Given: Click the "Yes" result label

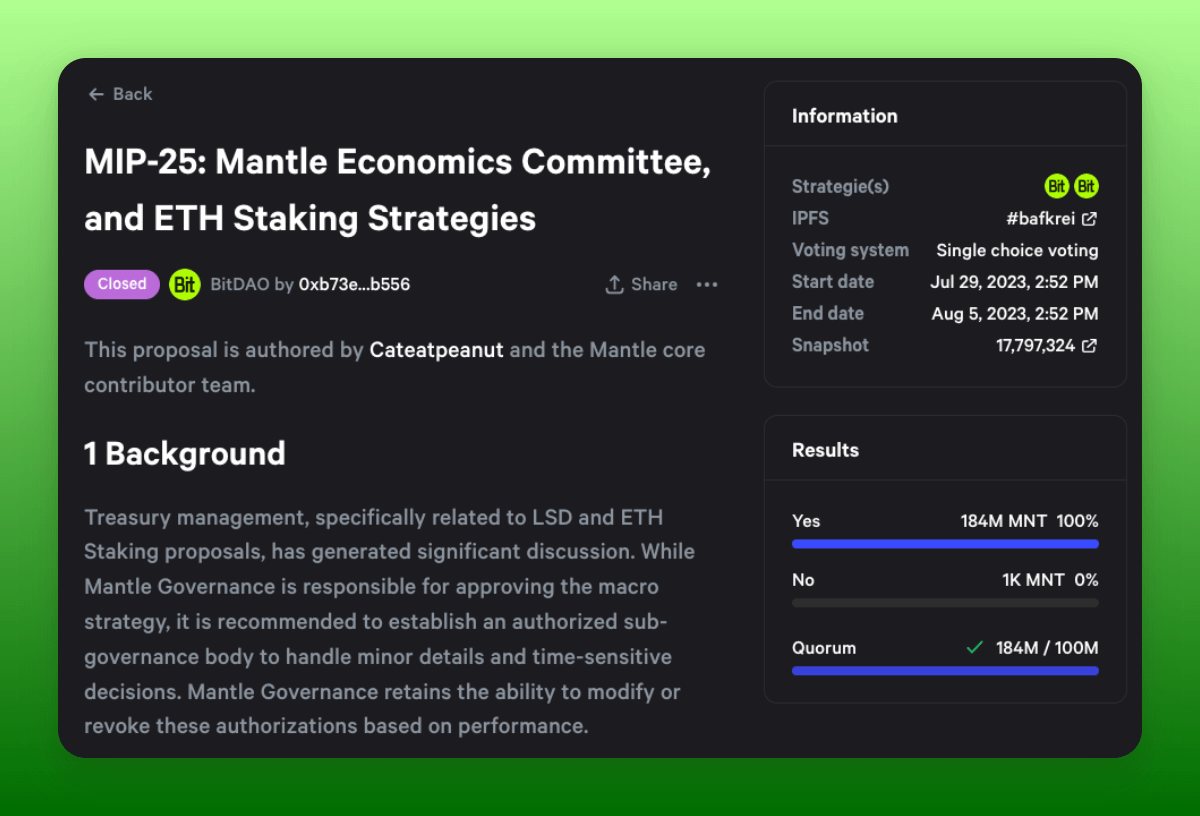Looking at the screenshot, I should (x=806, y=521).
